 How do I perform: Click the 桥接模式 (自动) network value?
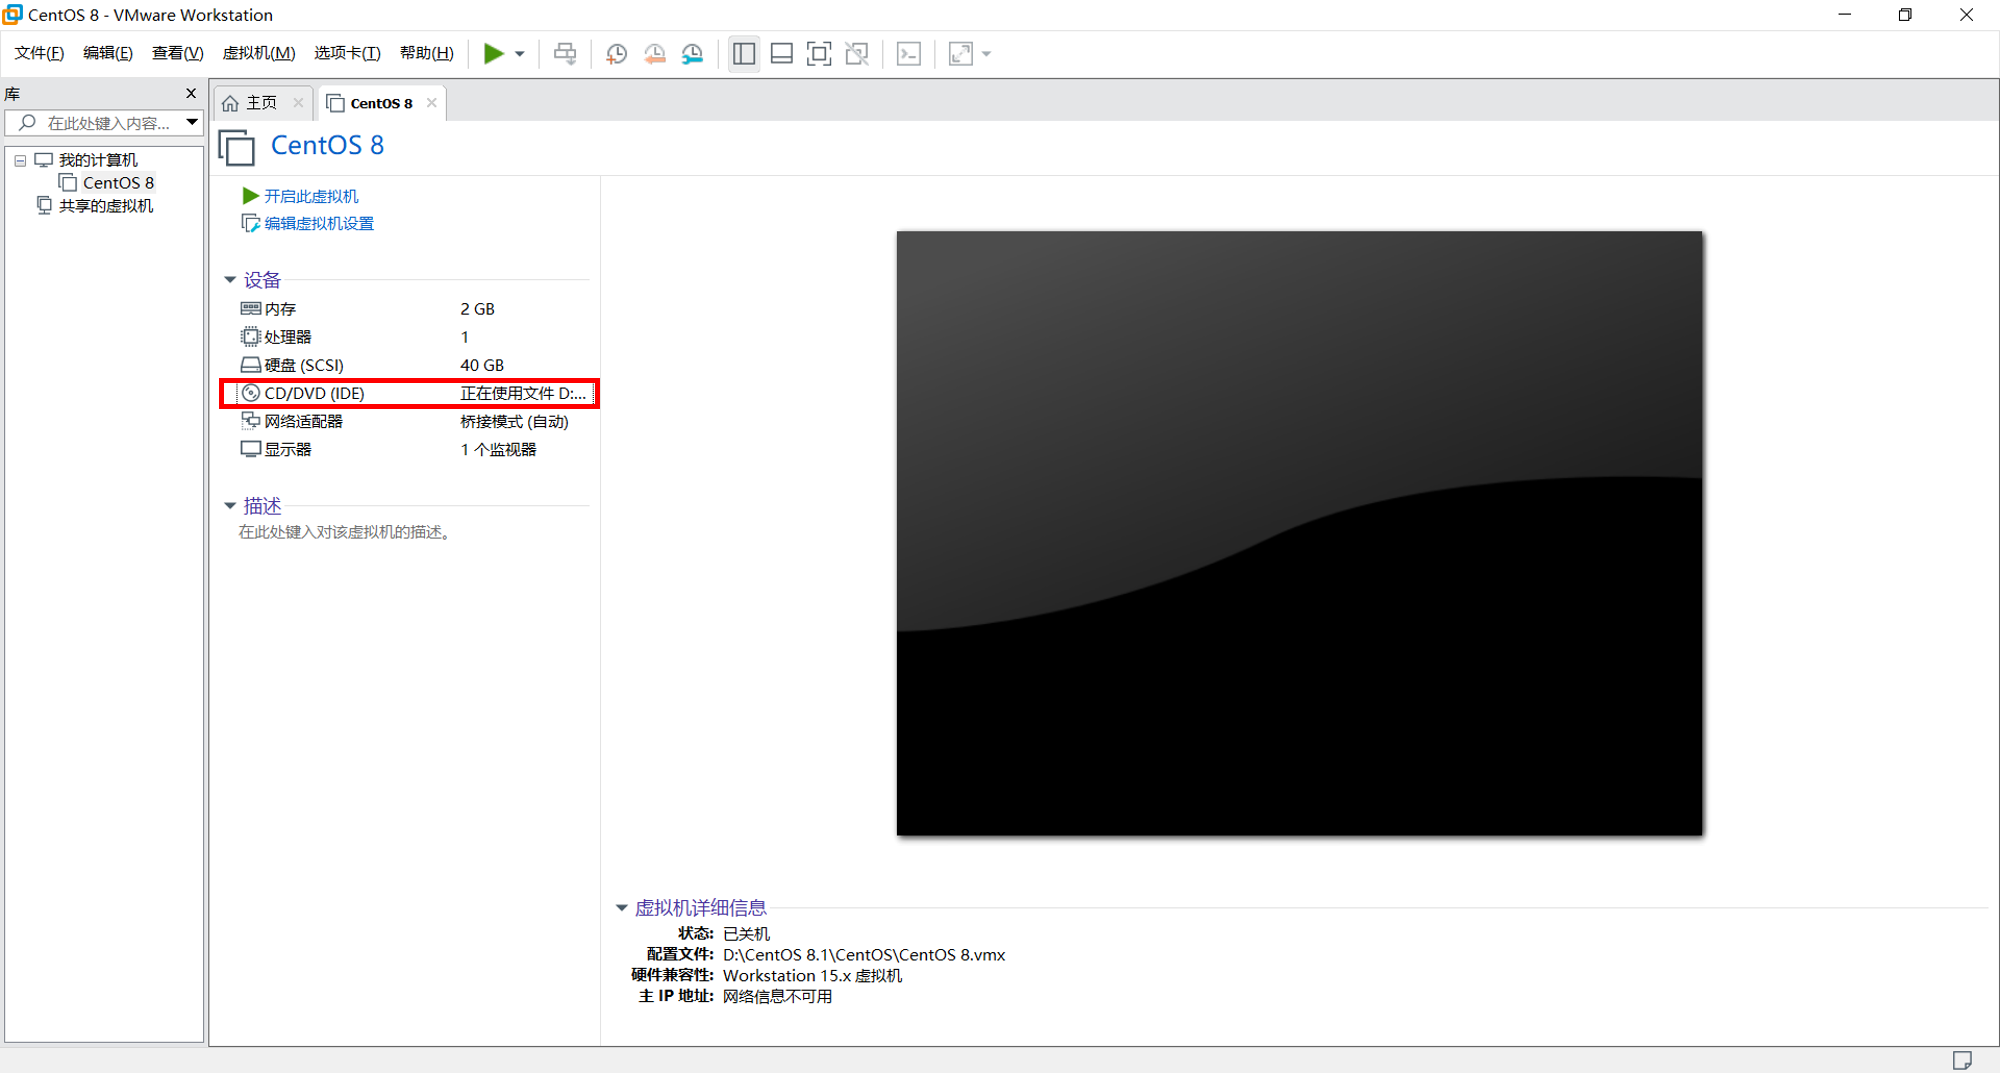514,421
